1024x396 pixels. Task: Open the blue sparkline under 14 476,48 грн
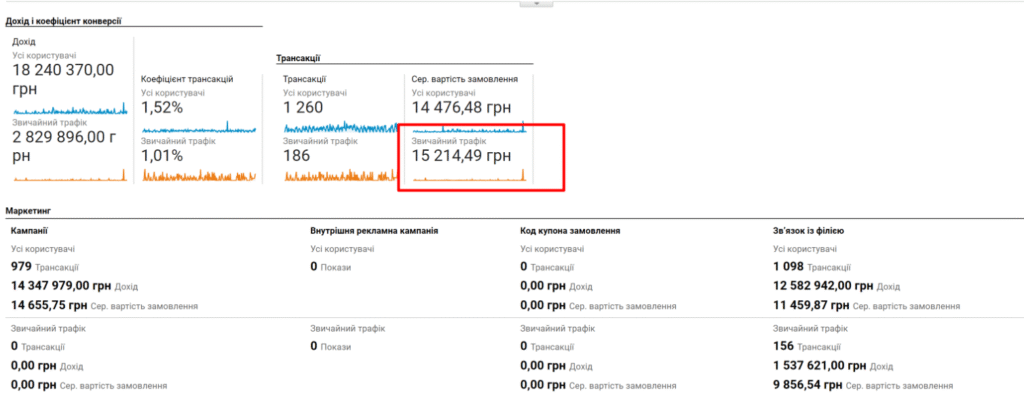(469, 127)
